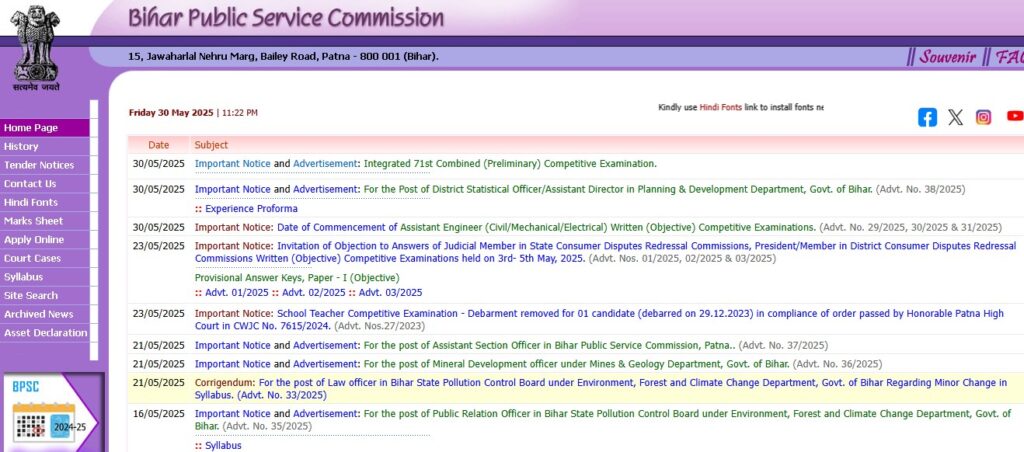Open answer key Advt. 03/2025

pyautogui.click(x=391, y=293)
